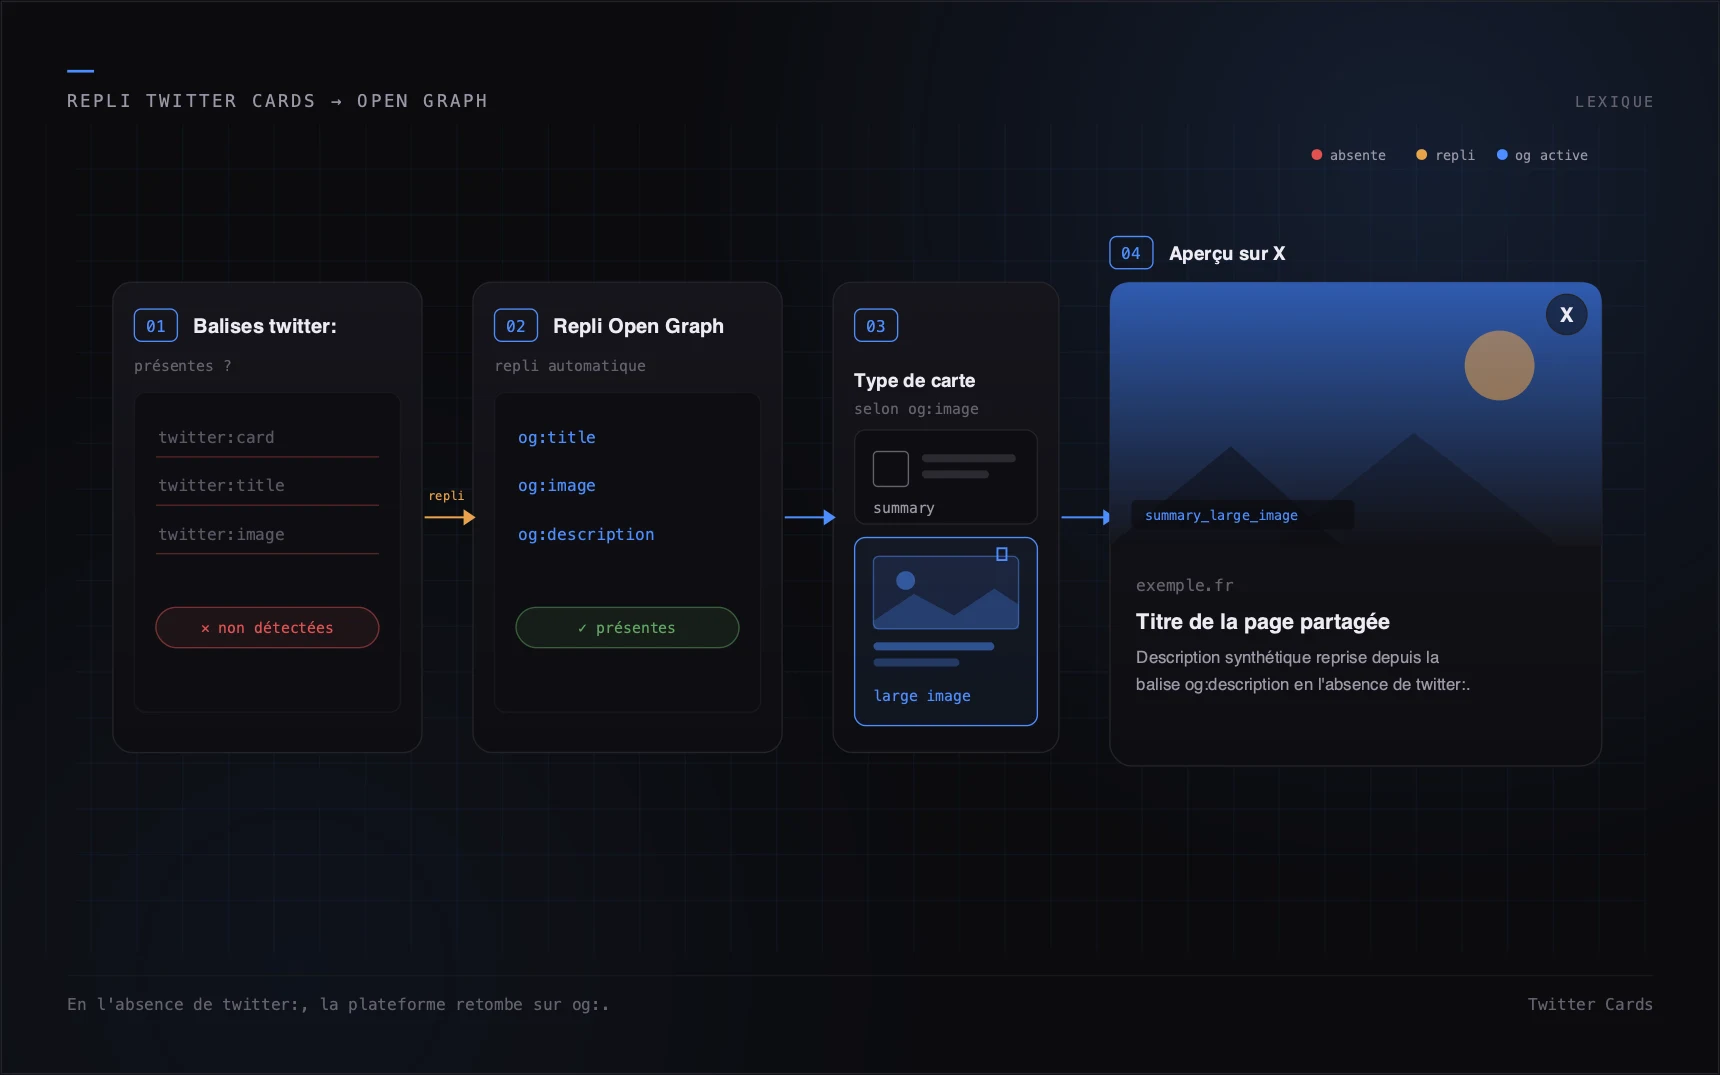The height and width of the screenshot is (1075, 1720).
Task: Click the 03 step number badge
Action: click(876, 326)
